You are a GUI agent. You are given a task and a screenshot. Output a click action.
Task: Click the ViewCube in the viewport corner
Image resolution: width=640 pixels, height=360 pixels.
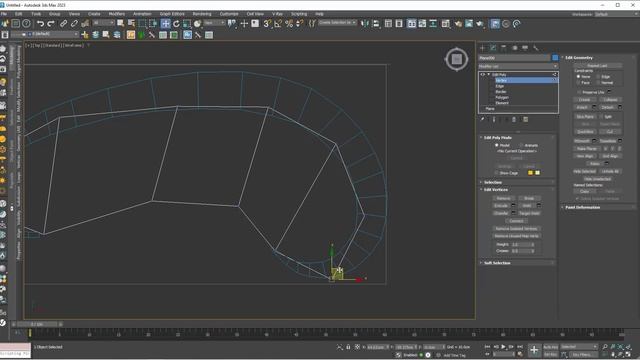point(456,60)
